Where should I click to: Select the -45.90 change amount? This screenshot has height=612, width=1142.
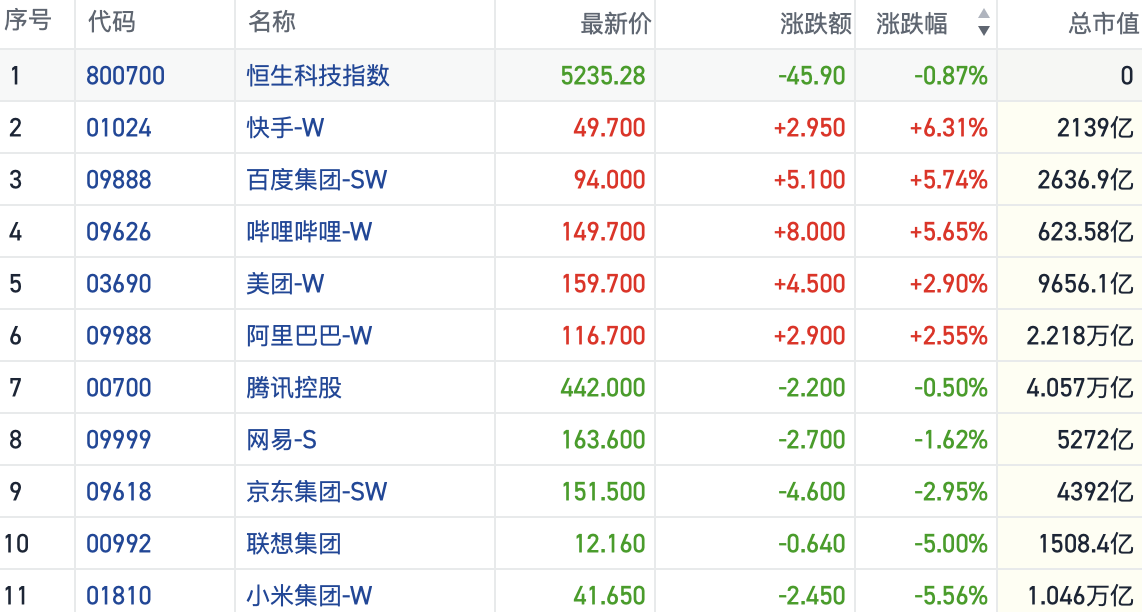tap(812, 76)
